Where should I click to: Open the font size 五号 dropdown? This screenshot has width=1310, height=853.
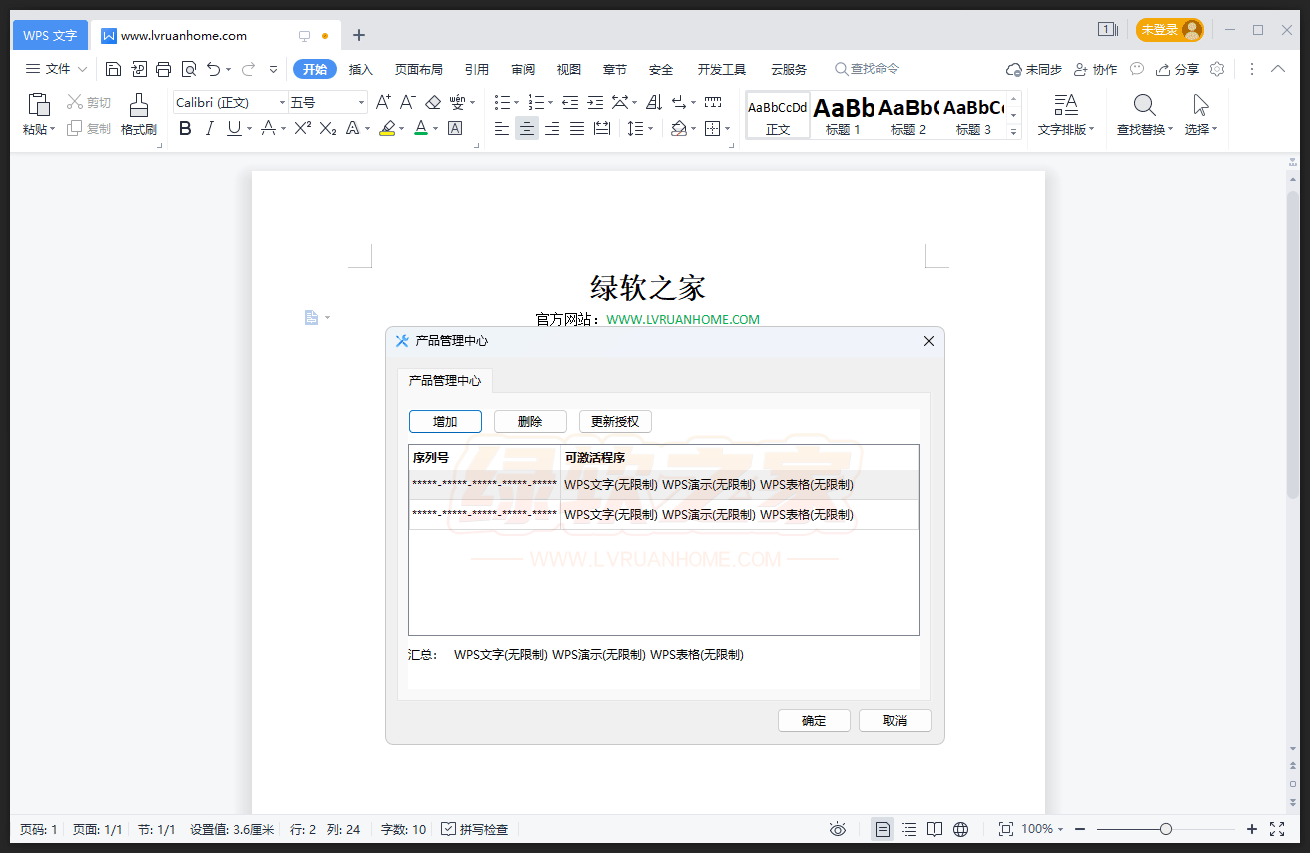[x=361, y=103]
